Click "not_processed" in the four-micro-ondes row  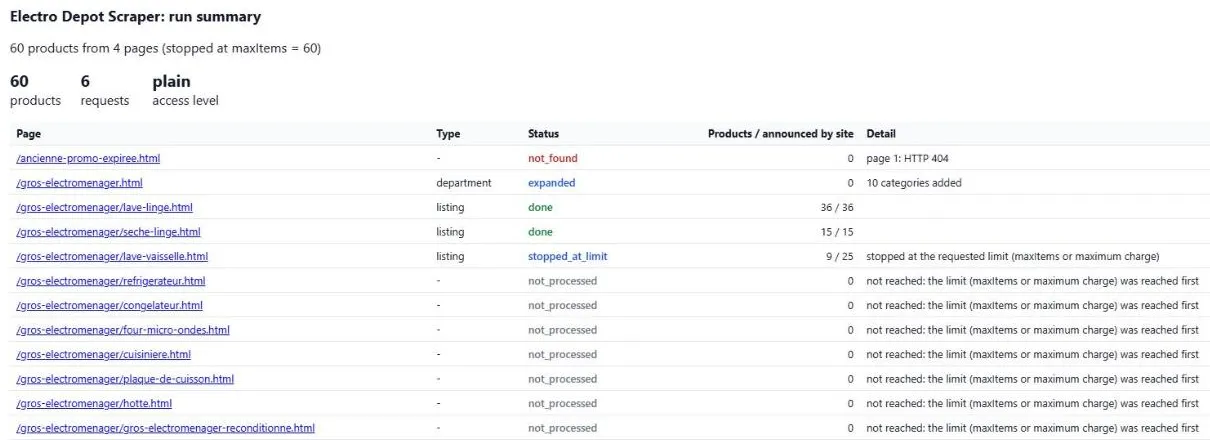[562, 330]
